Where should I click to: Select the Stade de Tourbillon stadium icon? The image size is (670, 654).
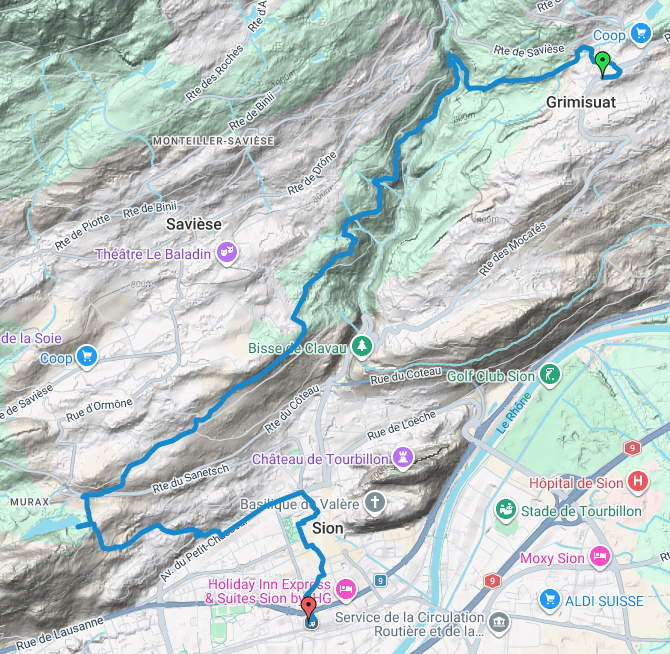[x=506, y=510]
